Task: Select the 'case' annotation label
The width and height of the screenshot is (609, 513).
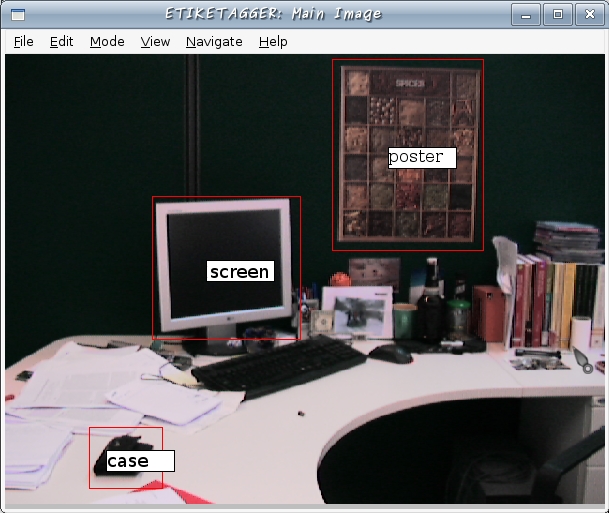Action: click(141, 461)
